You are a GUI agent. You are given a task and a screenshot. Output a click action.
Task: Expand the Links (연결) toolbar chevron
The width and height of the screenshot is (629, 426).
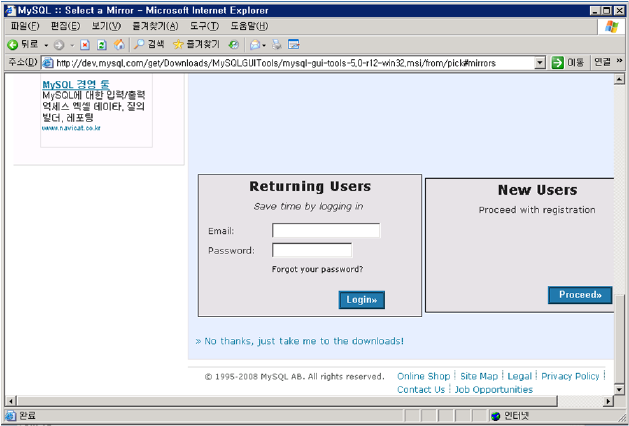pyautogui.click(x=619, y=61)
